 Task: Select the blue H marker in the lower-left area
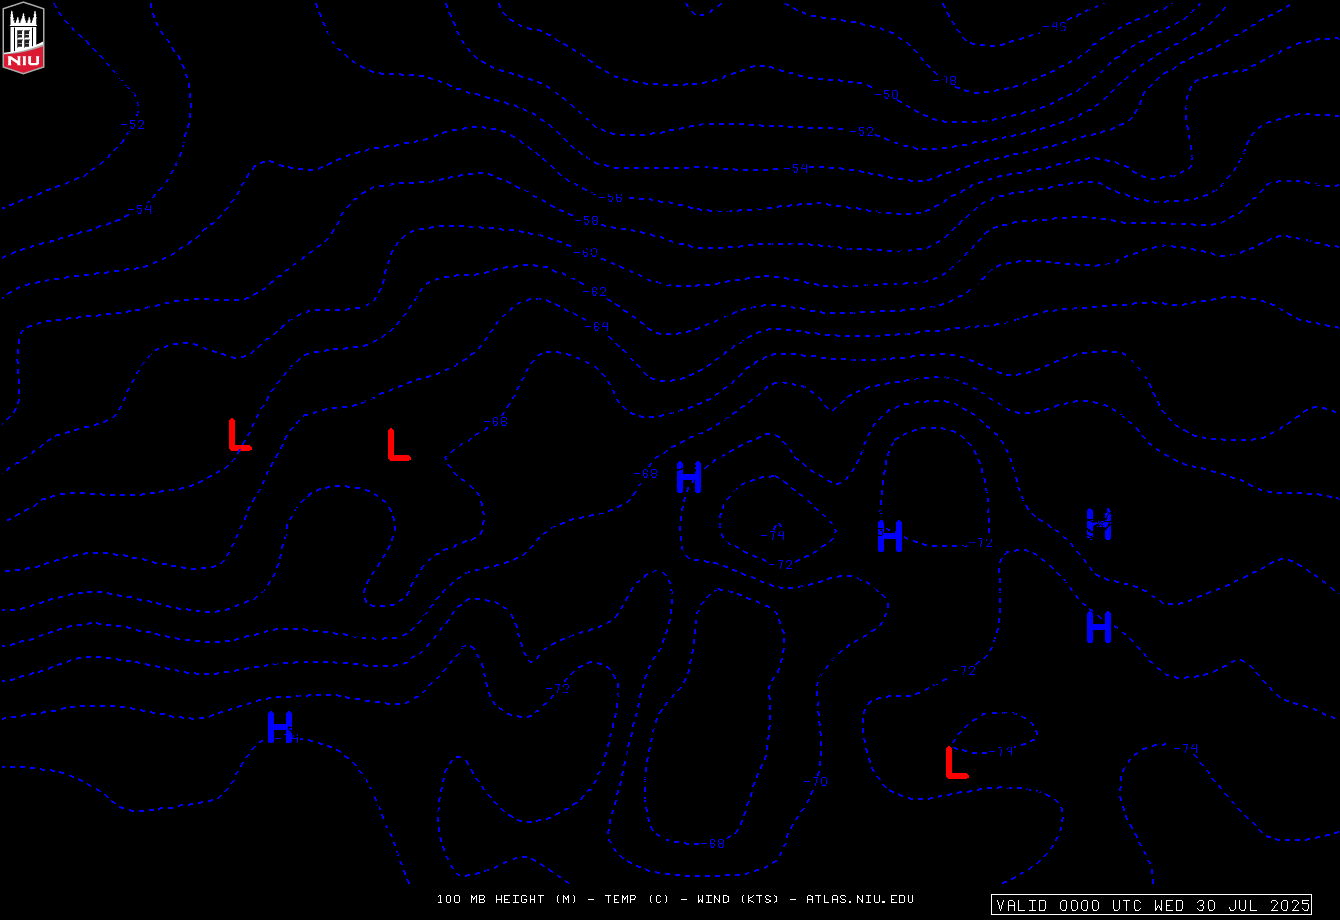[x=280, y=727]
